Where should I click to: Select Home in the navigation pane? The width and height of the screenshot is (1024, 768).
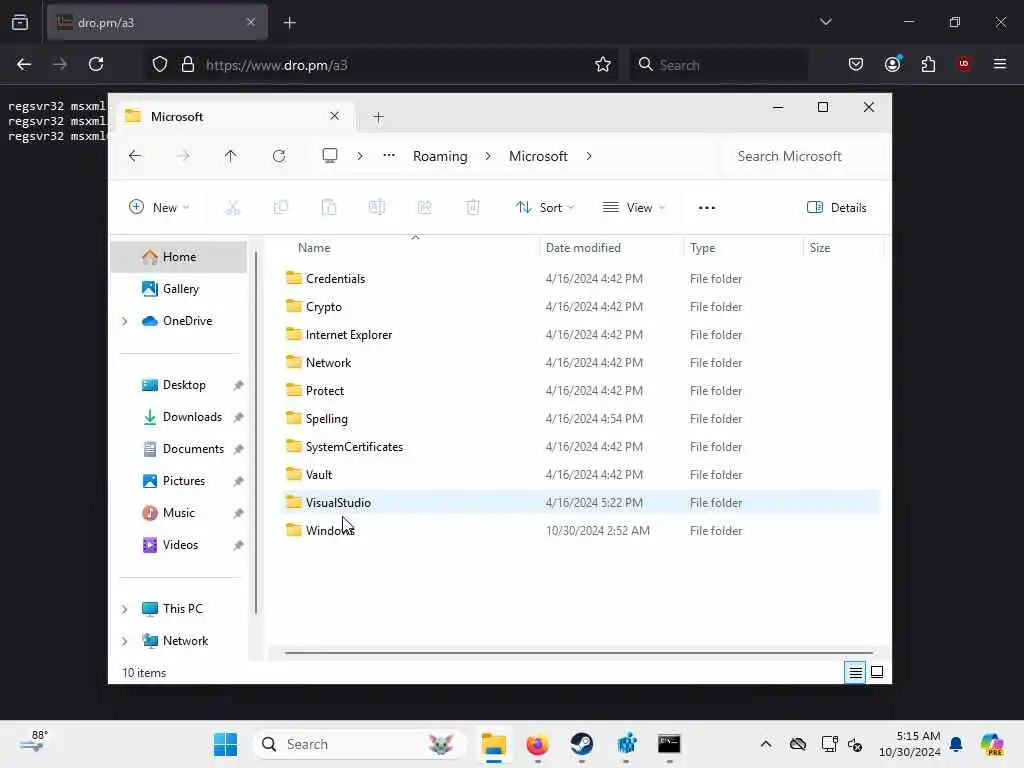[178, 257]
